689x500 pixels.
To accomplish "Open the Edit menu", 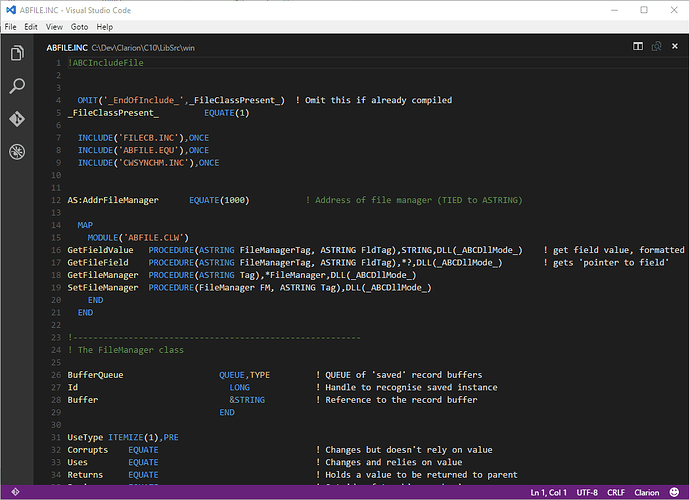I will click(33, 26).
